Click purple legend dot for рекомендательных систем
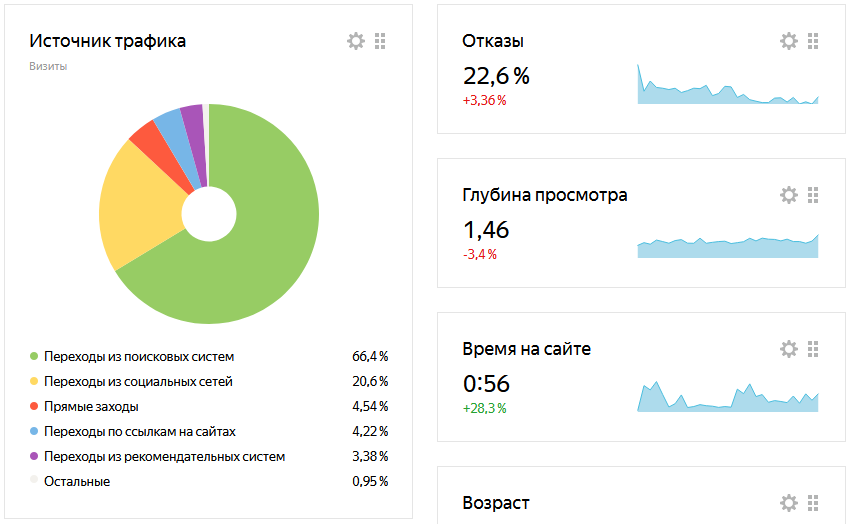The image size is (851, 524). 34,456
